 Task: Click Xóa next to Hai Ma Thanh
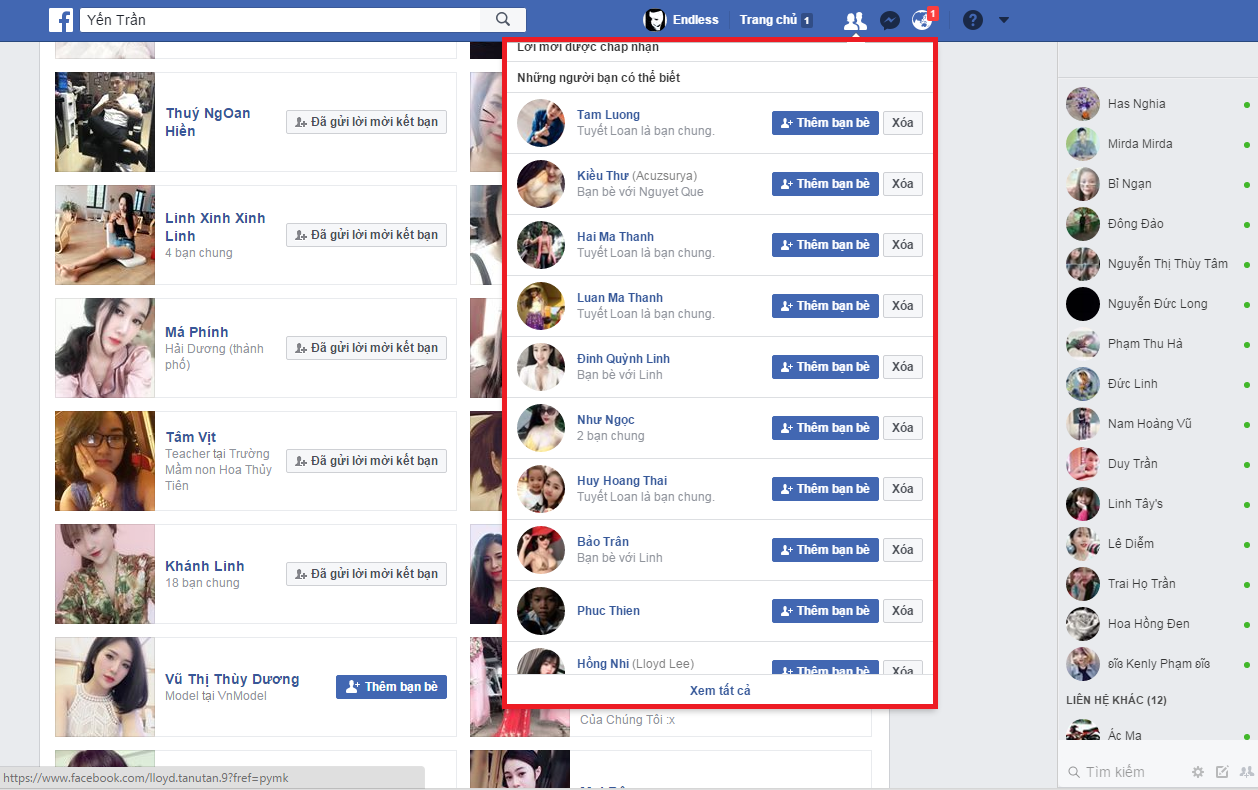tap(903, 245)
